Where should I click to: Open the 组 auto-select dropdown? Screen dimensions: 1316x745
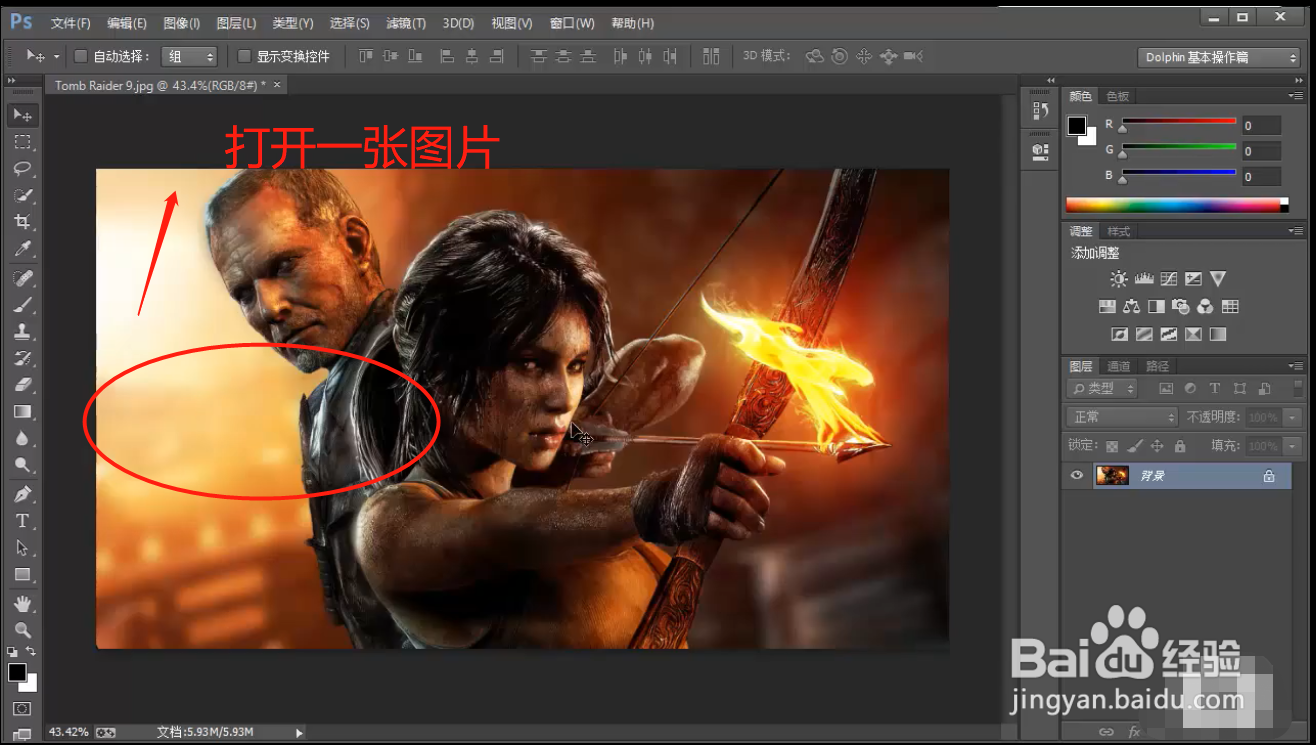(189, 57)
